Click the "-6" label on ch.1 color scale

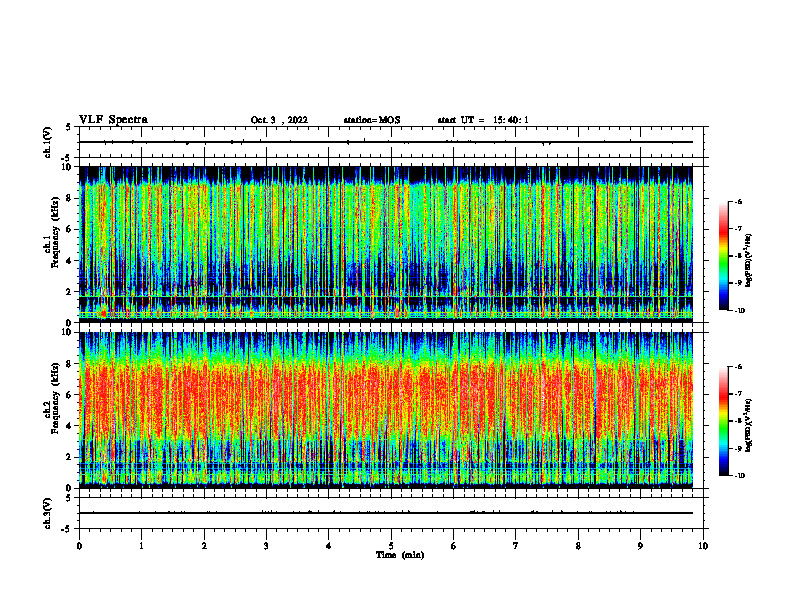738,201
